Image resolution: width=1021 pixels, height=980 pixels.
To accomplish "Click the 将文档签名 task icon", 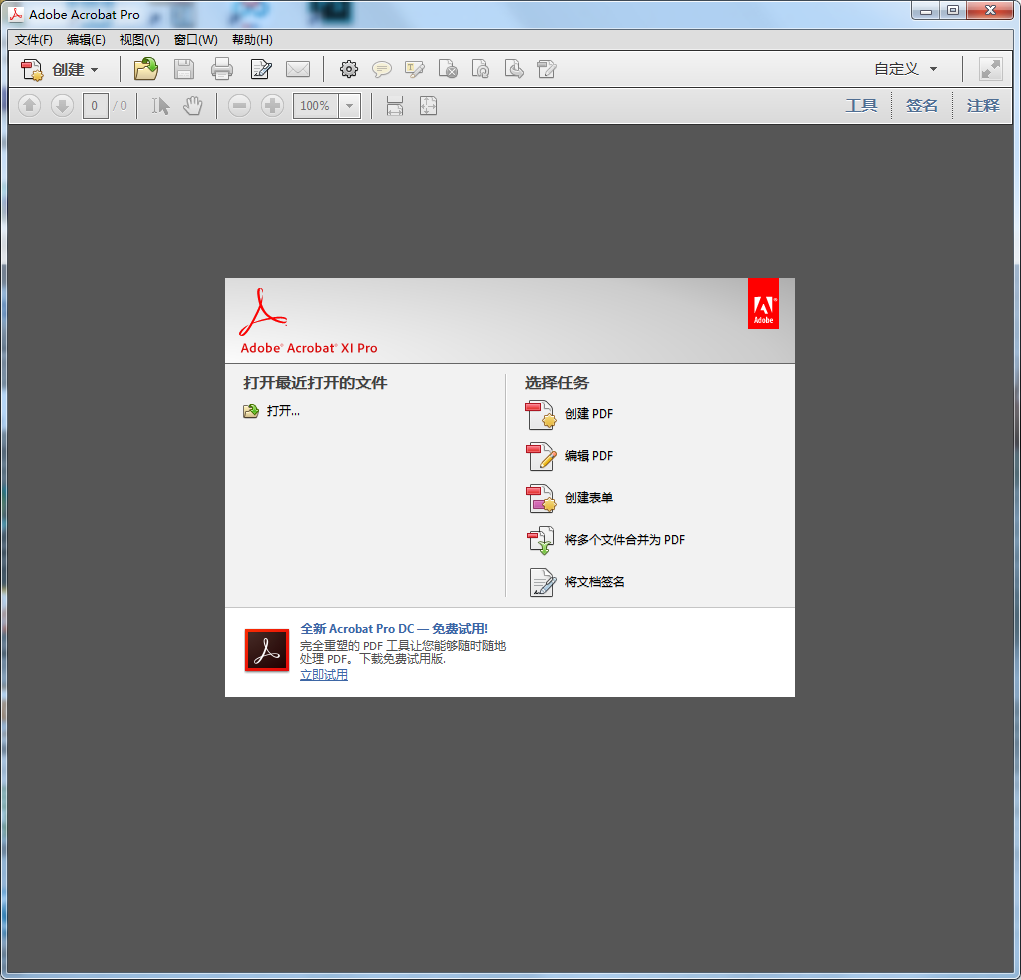I will tap(540, 582).
